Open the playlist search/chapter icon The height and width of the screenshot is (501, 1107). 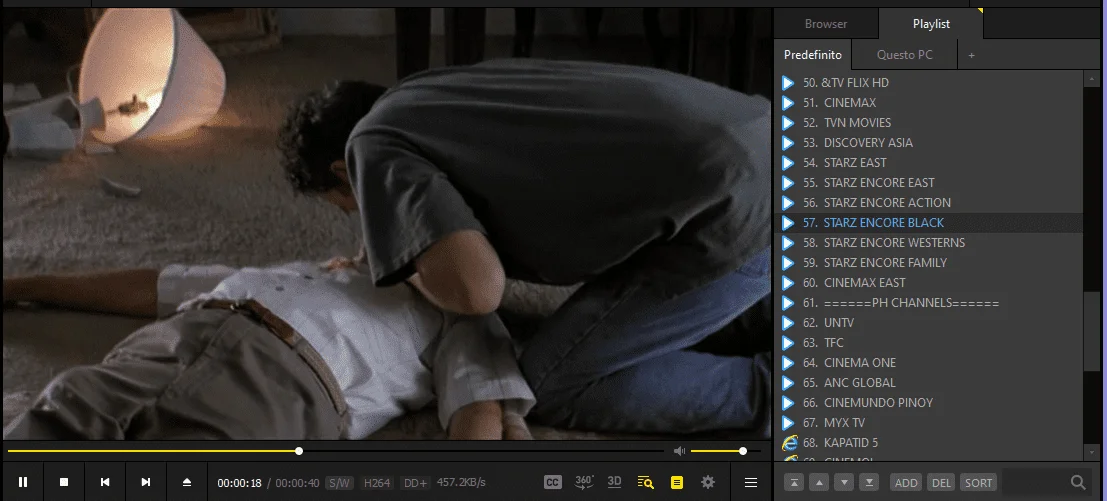(x=645, y=483)
